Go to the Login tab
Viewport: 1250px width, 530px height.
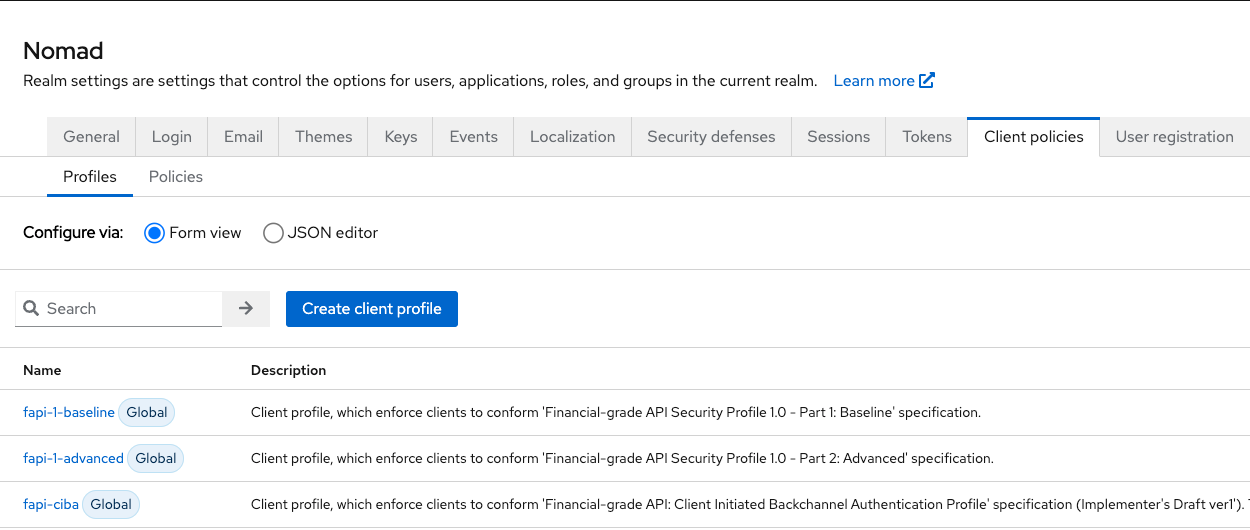(172, 137)
